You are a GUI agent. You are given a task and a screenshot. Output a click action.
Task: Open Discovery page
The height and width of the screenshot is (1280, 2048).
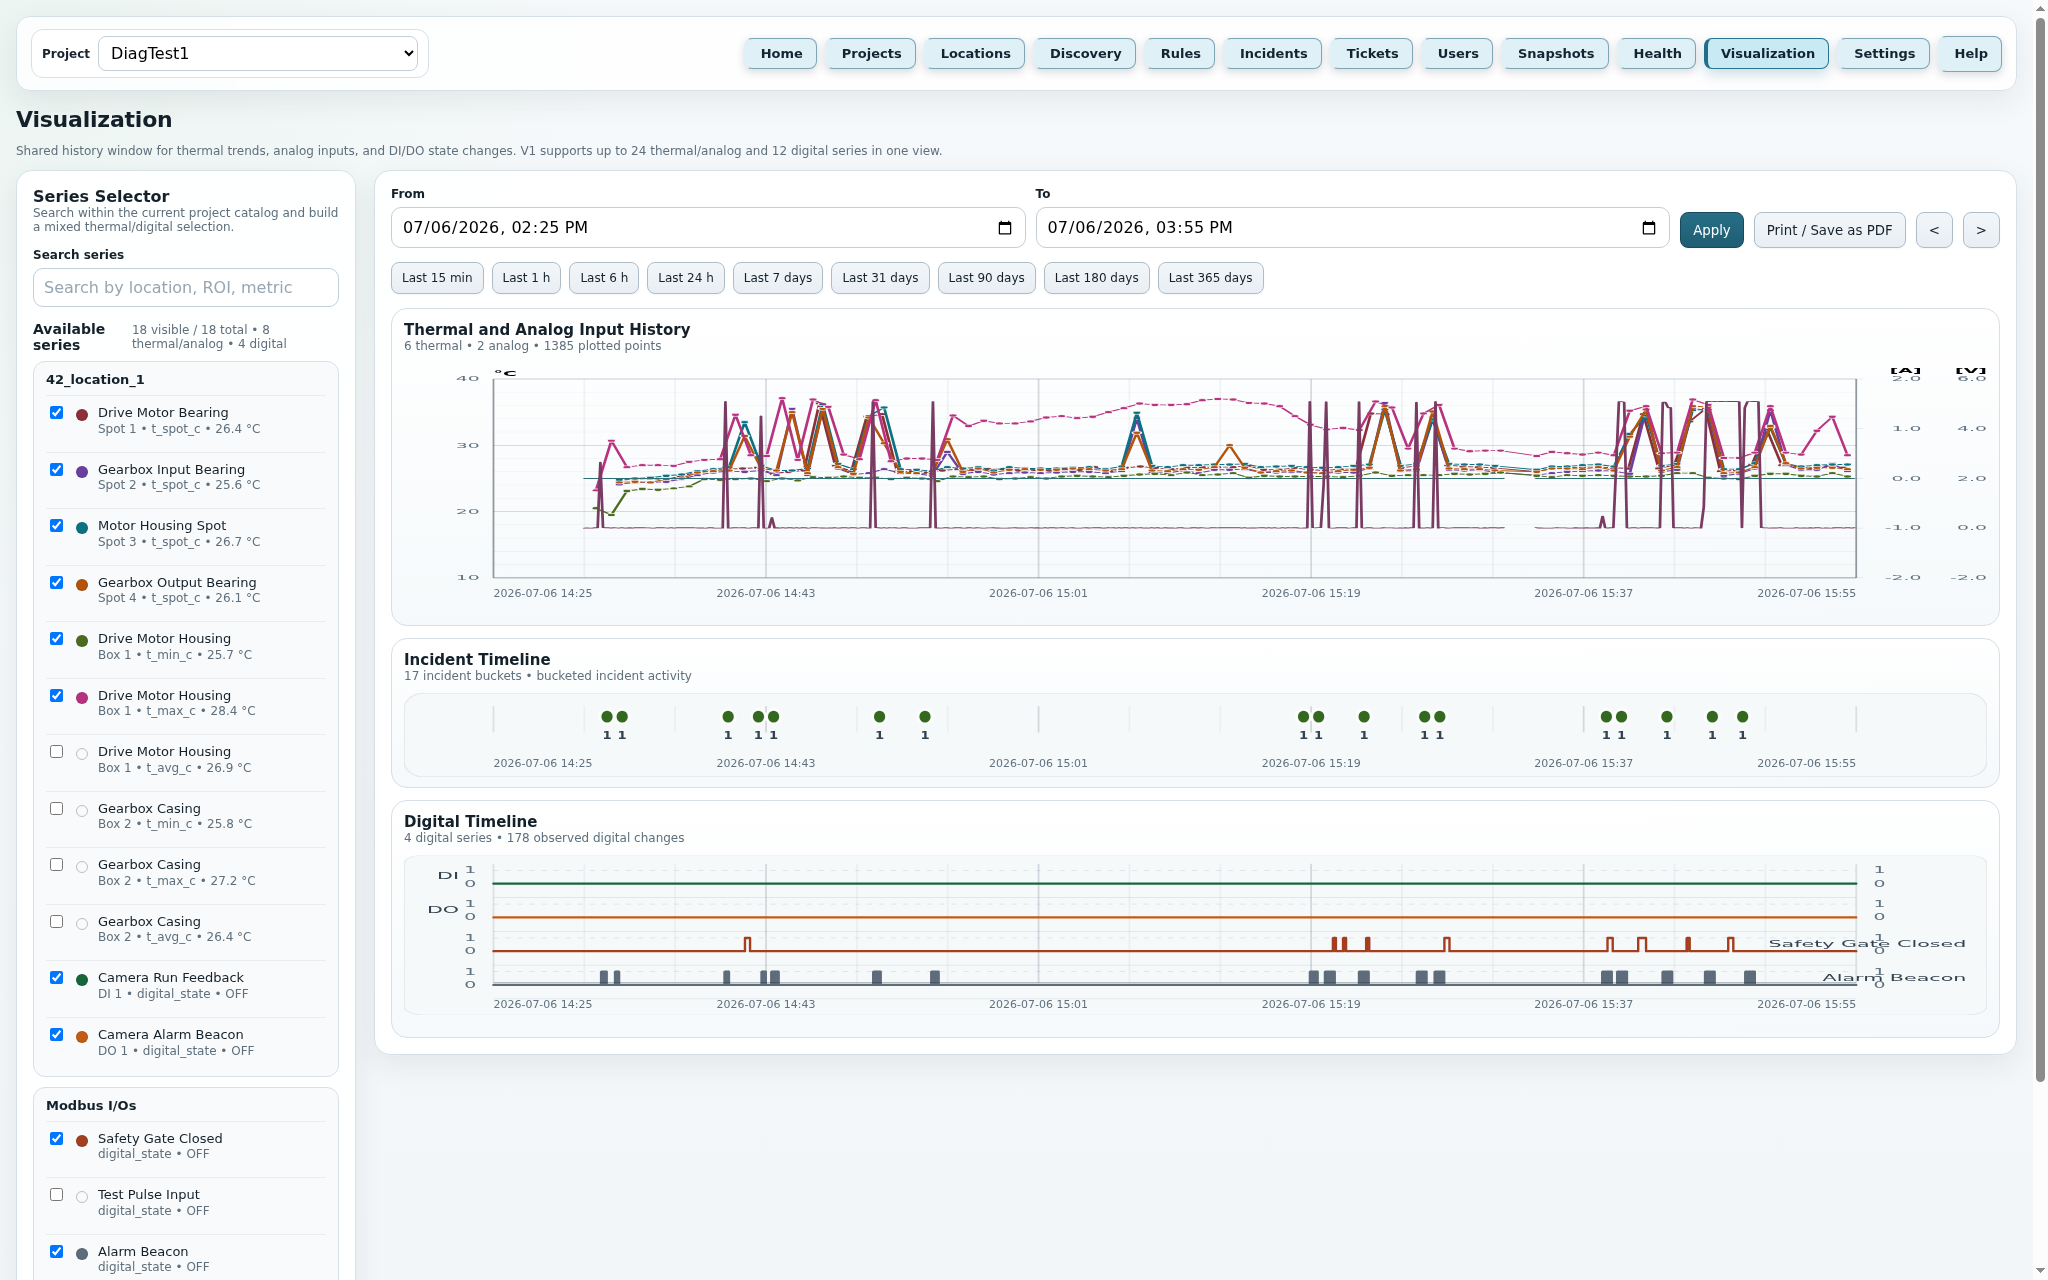(x=1085, y=54)
